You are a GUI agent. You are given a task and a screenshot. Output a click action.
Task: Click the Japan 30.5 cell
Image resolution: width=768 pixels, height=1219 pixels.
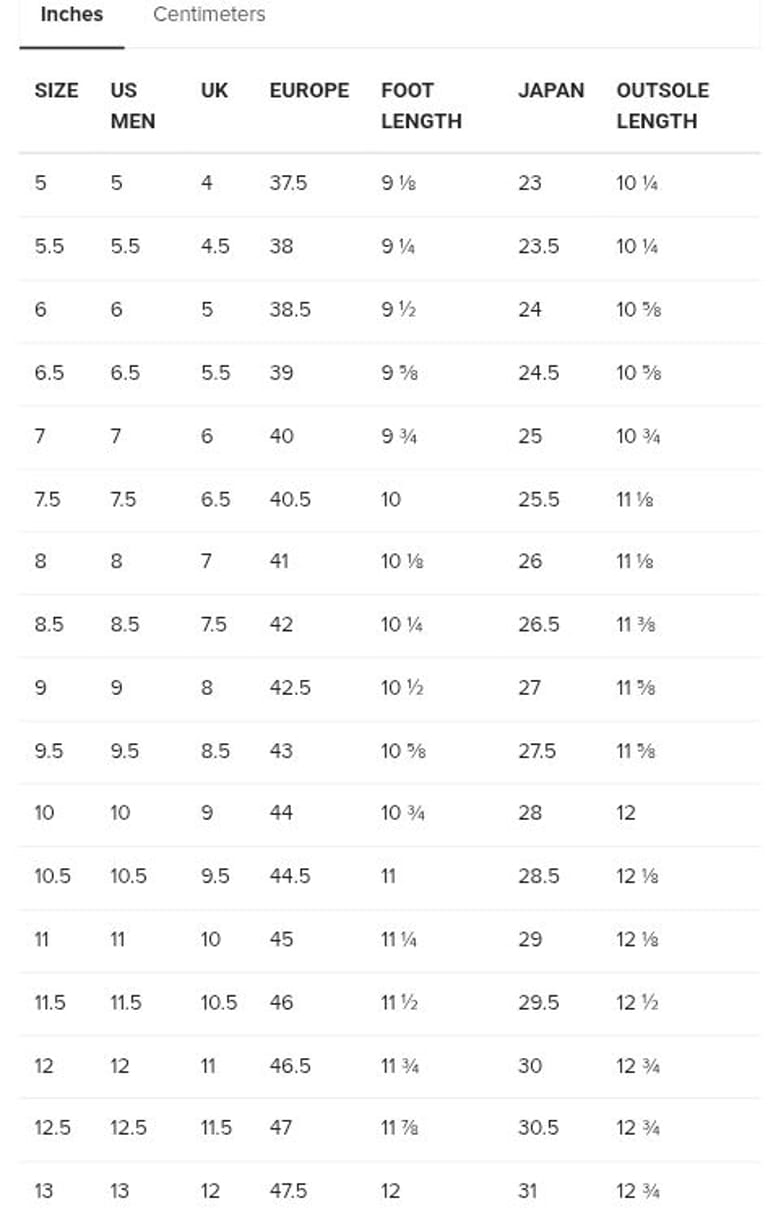[x=538, y=1128]
